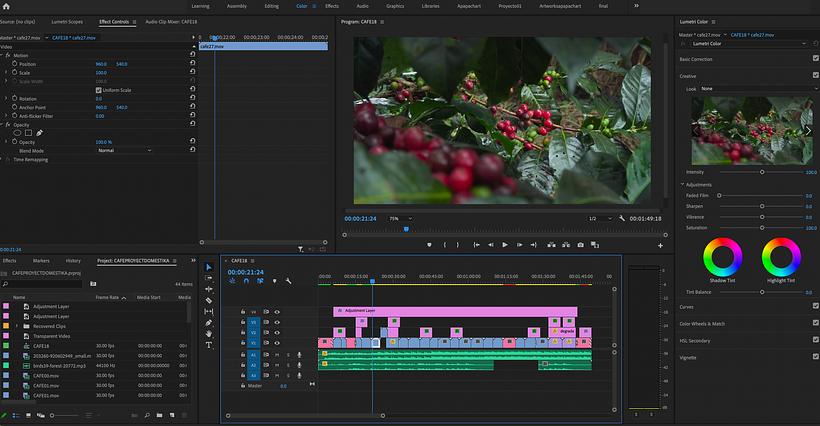Switch to the Editing workspace tab
The image size is (820, 426).
[272, 6]
